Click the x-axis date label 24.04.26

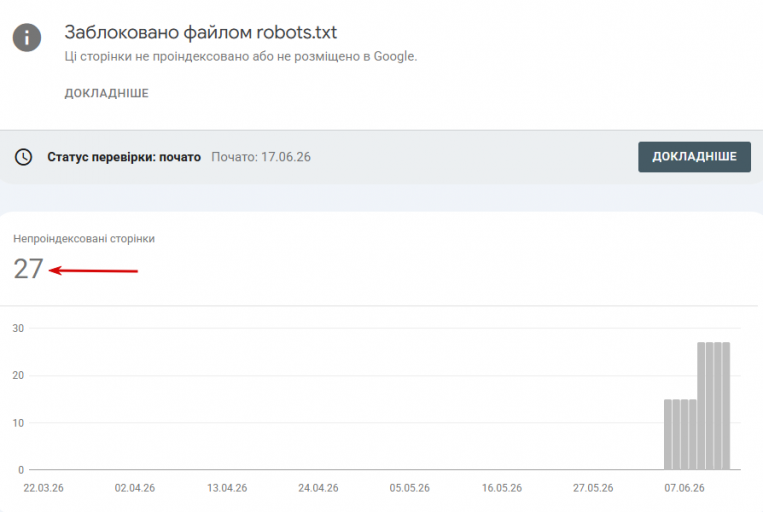pyautogui.click(x=318, y=488)
